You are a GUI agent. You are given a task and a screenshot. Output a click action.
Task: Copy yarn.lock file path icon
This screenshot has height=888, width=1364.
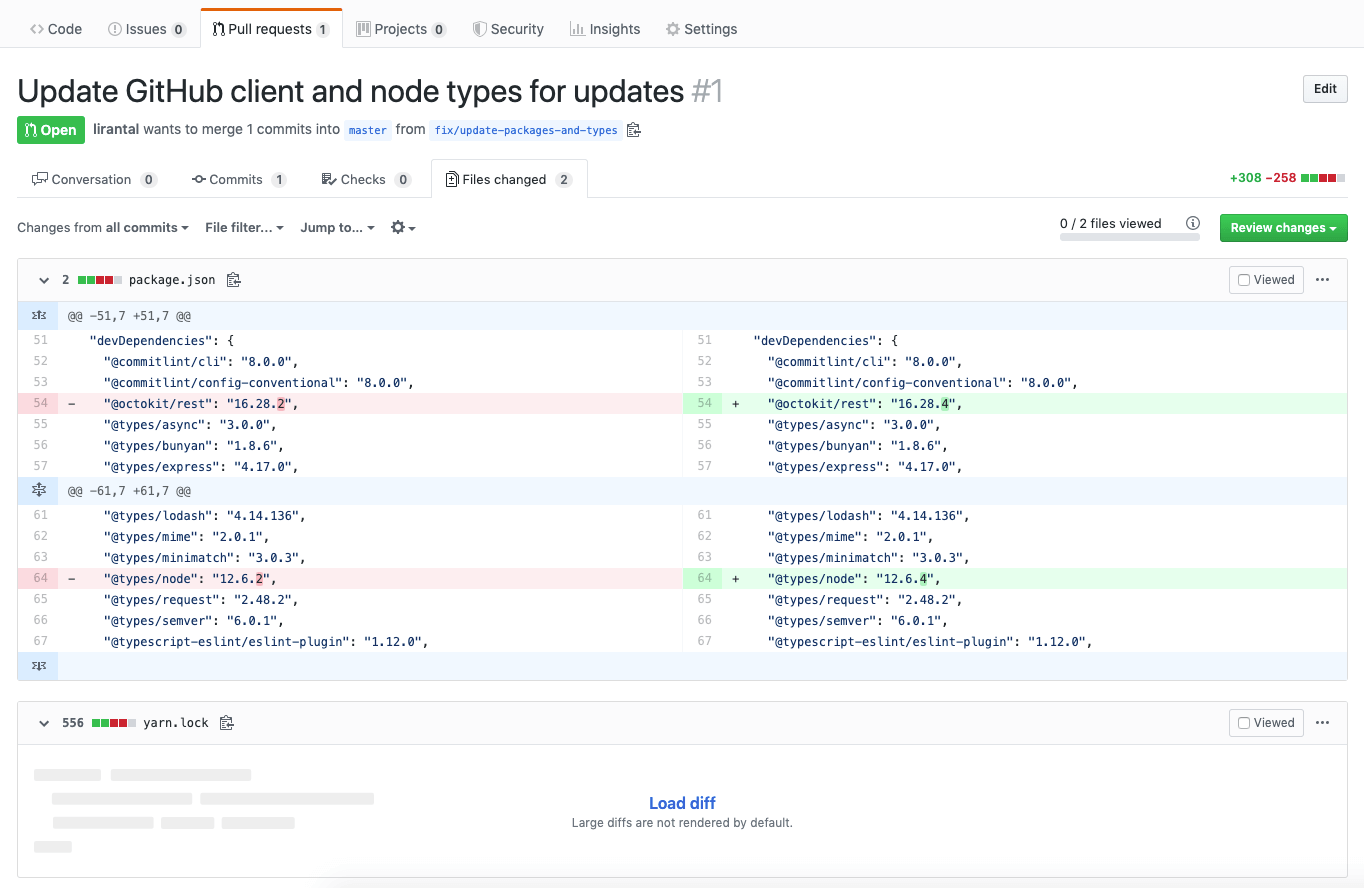[x=227, y=723]
